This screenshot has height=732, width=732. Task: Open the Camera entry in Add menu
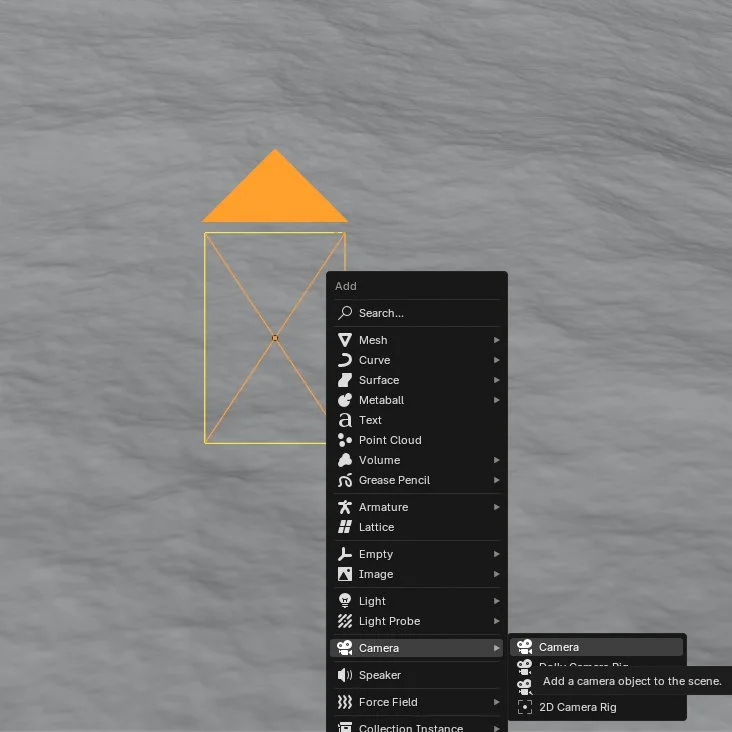point(416,648)
